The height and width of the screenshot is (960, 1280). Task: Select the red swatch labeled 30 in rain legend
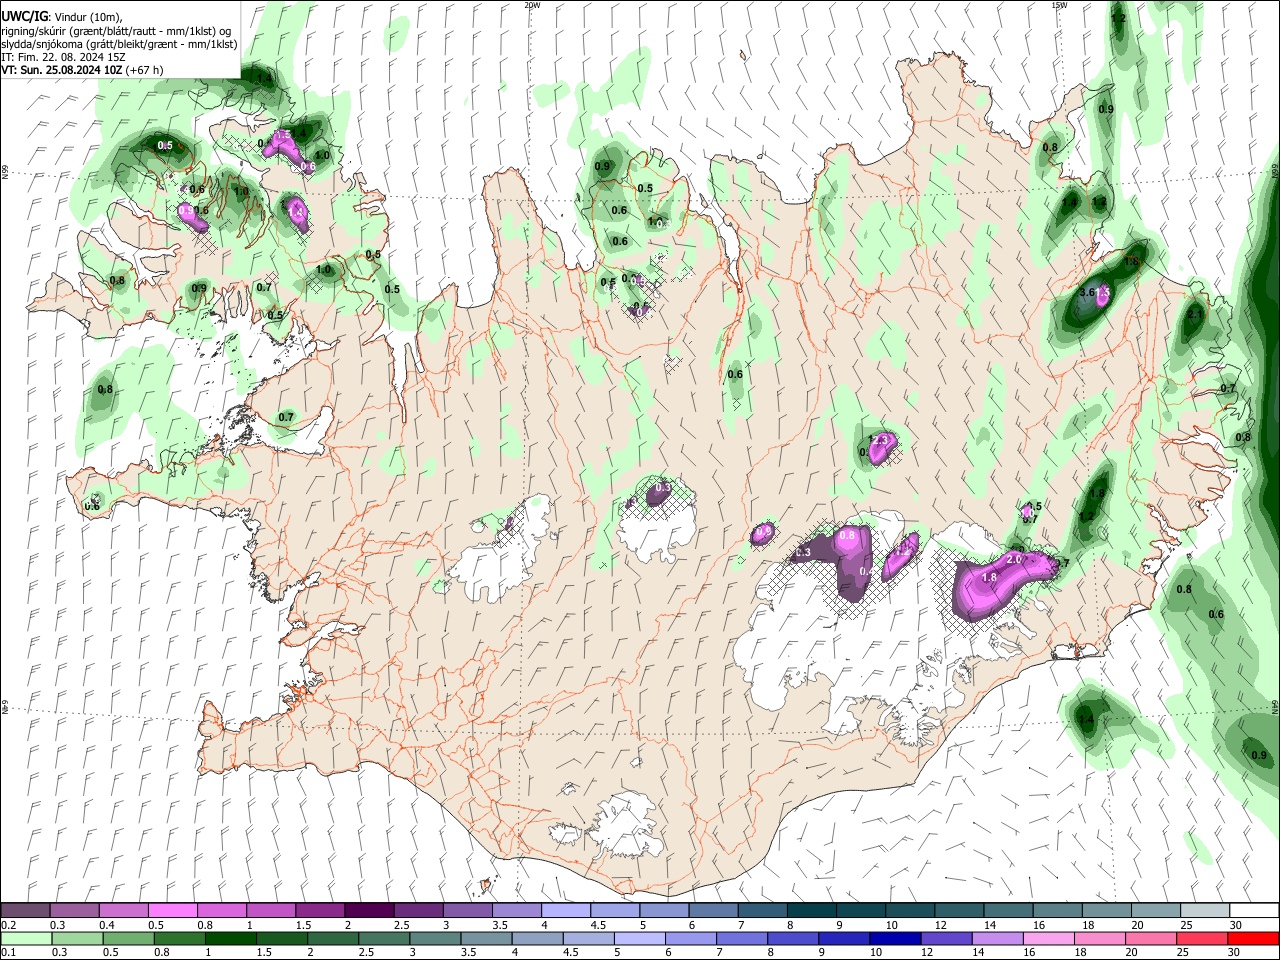click(1252, 938)
